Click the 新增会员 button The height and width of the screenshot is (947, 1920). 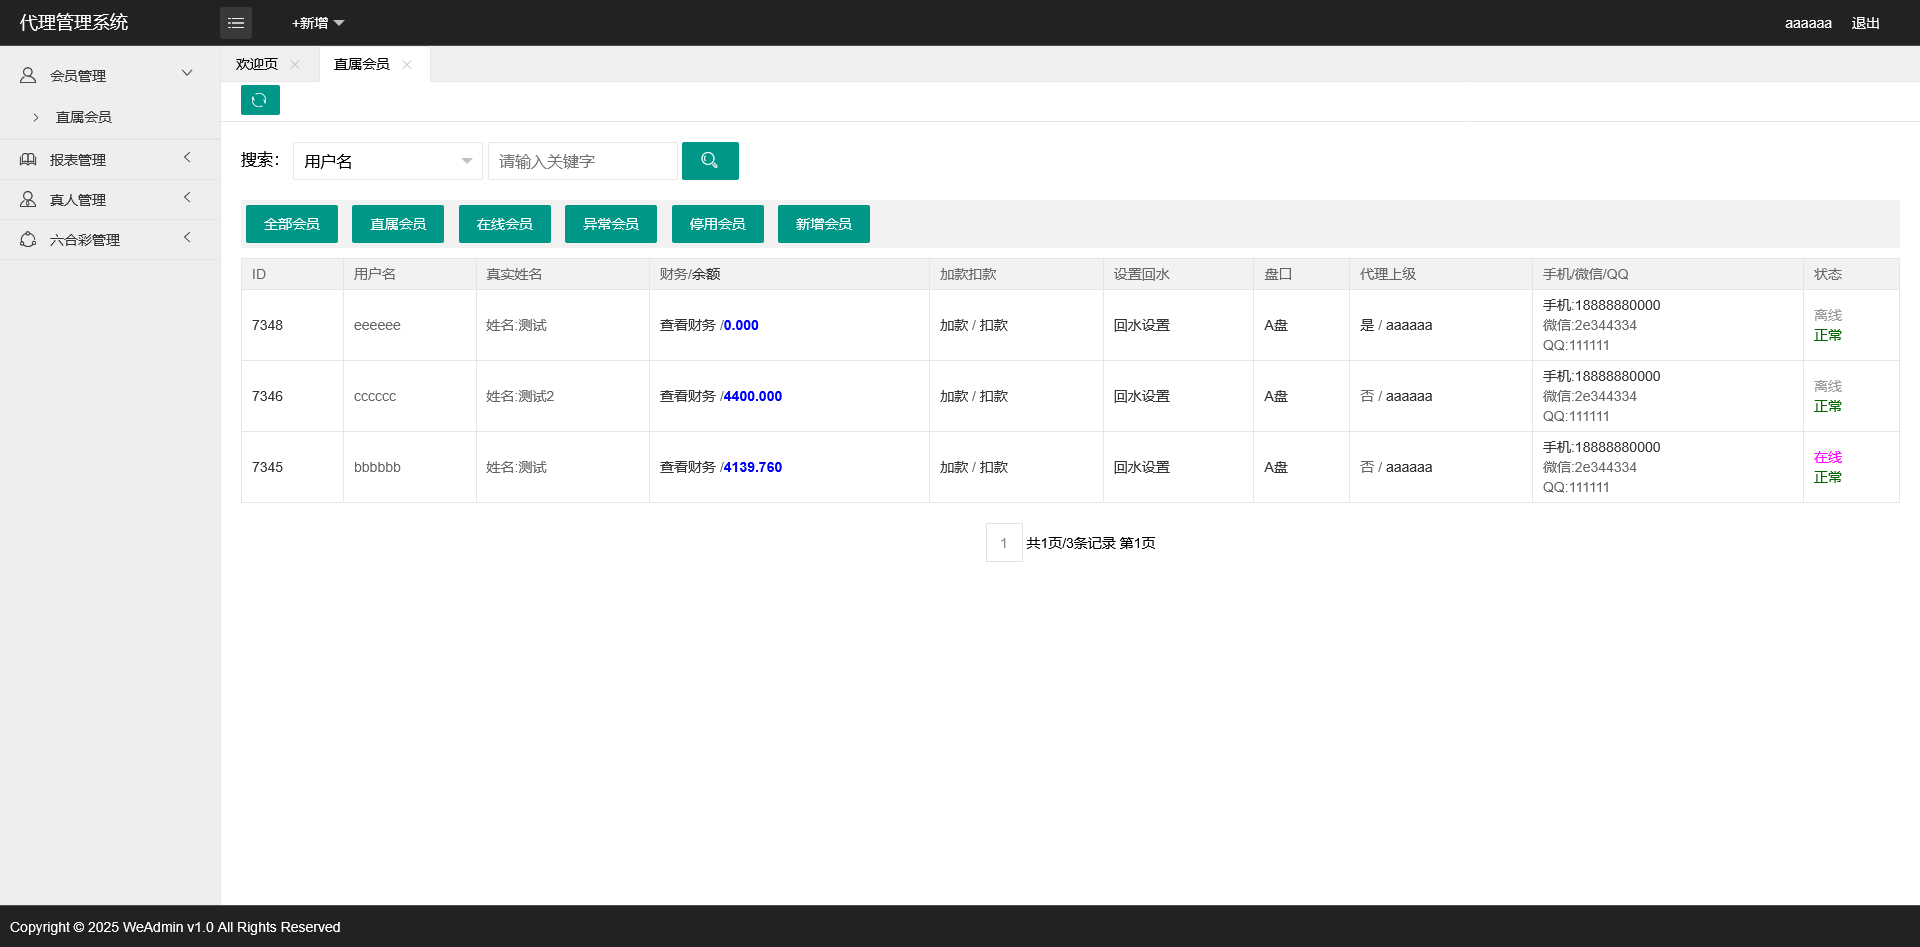click(x=824, y=224)
